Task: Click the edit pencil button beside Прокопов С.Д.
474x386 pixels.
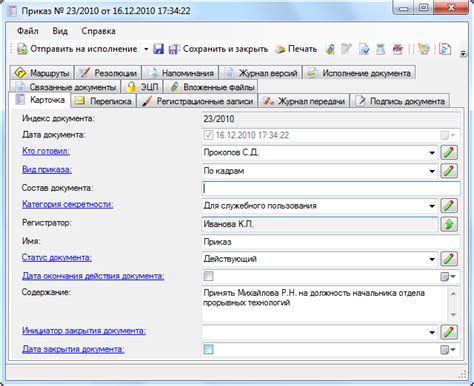Action: pos(449,153)
